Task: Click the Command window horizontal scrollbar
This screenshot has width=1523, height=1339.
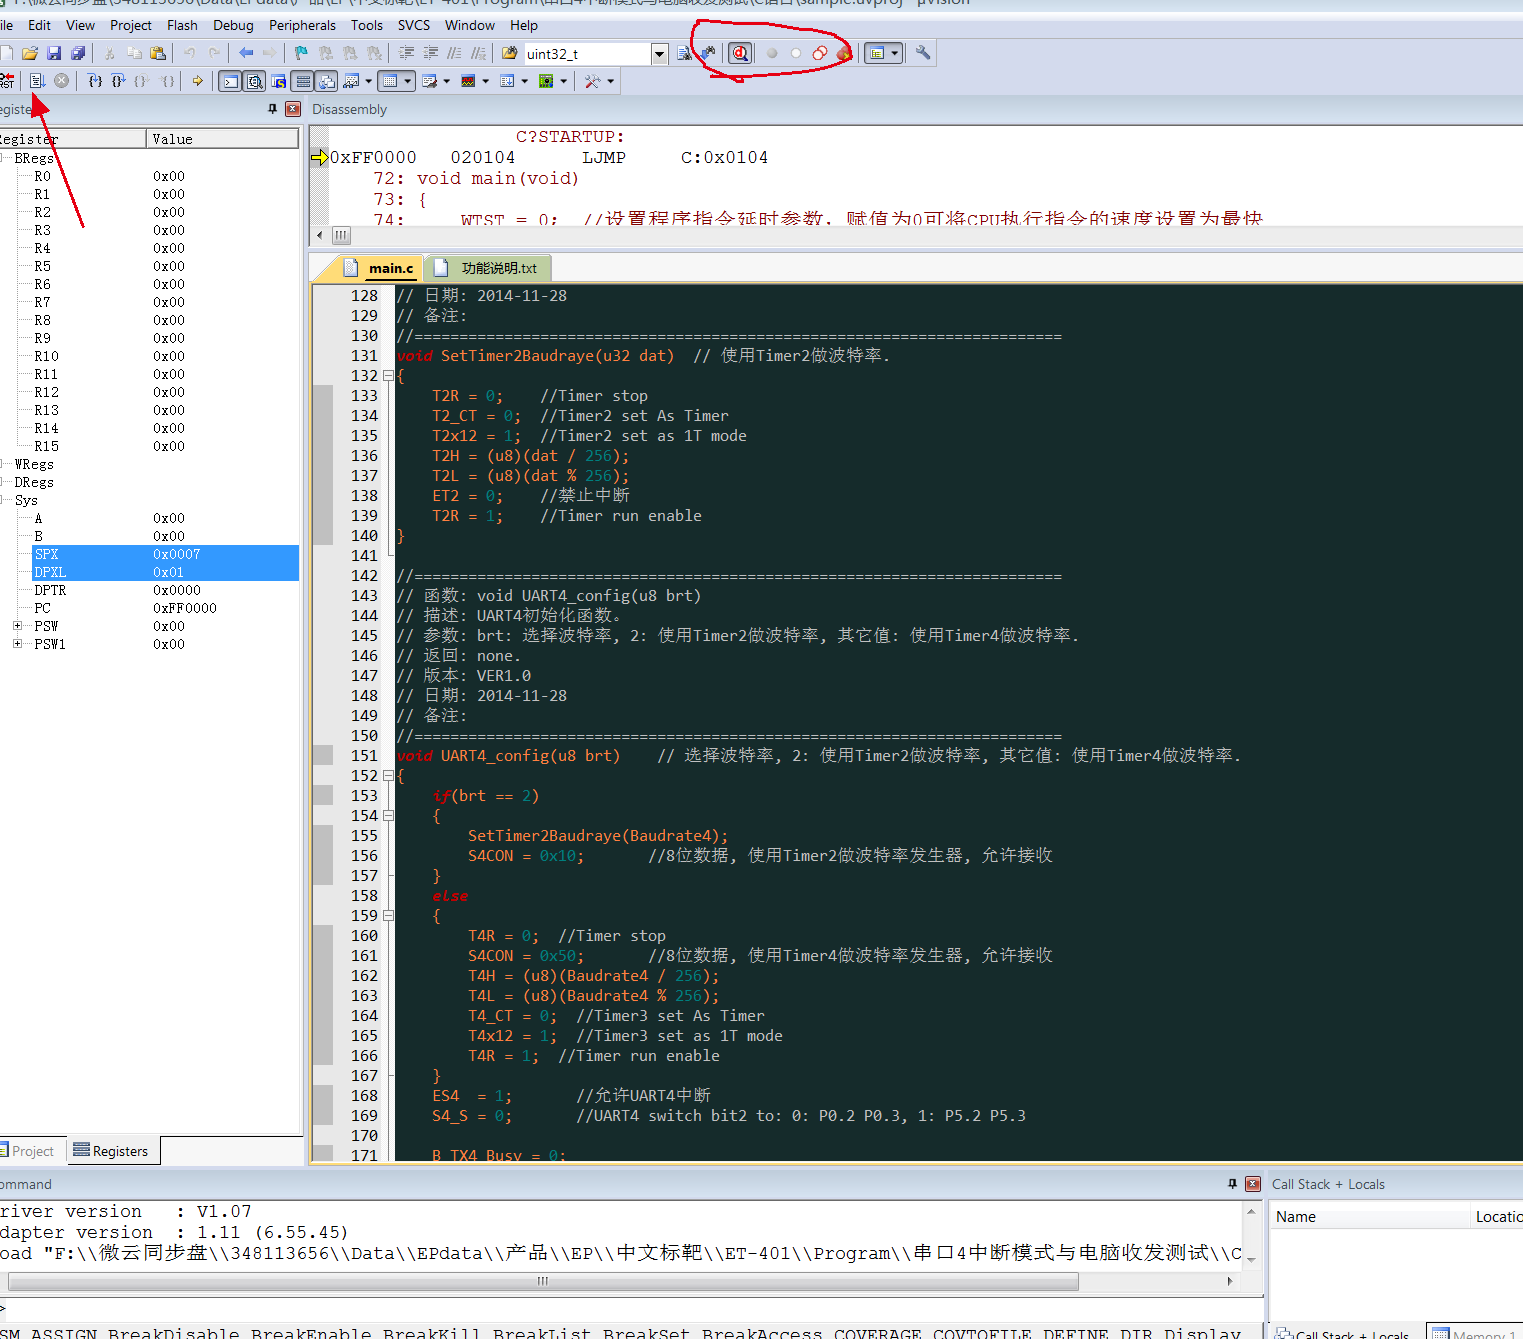Action: coord(543,1281)
